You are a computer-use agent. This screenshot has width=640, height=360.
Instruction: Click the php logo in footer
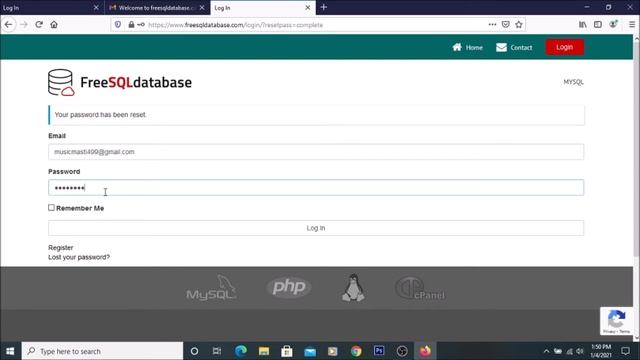289,287
